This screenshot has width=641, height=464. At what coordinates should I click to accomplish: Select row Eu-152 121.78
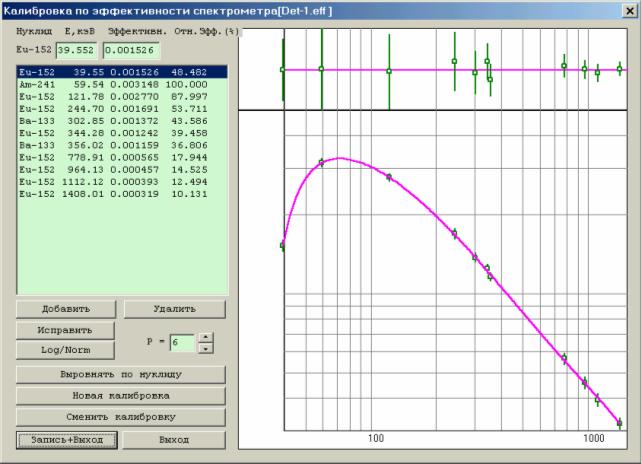[x=122, y=97]
